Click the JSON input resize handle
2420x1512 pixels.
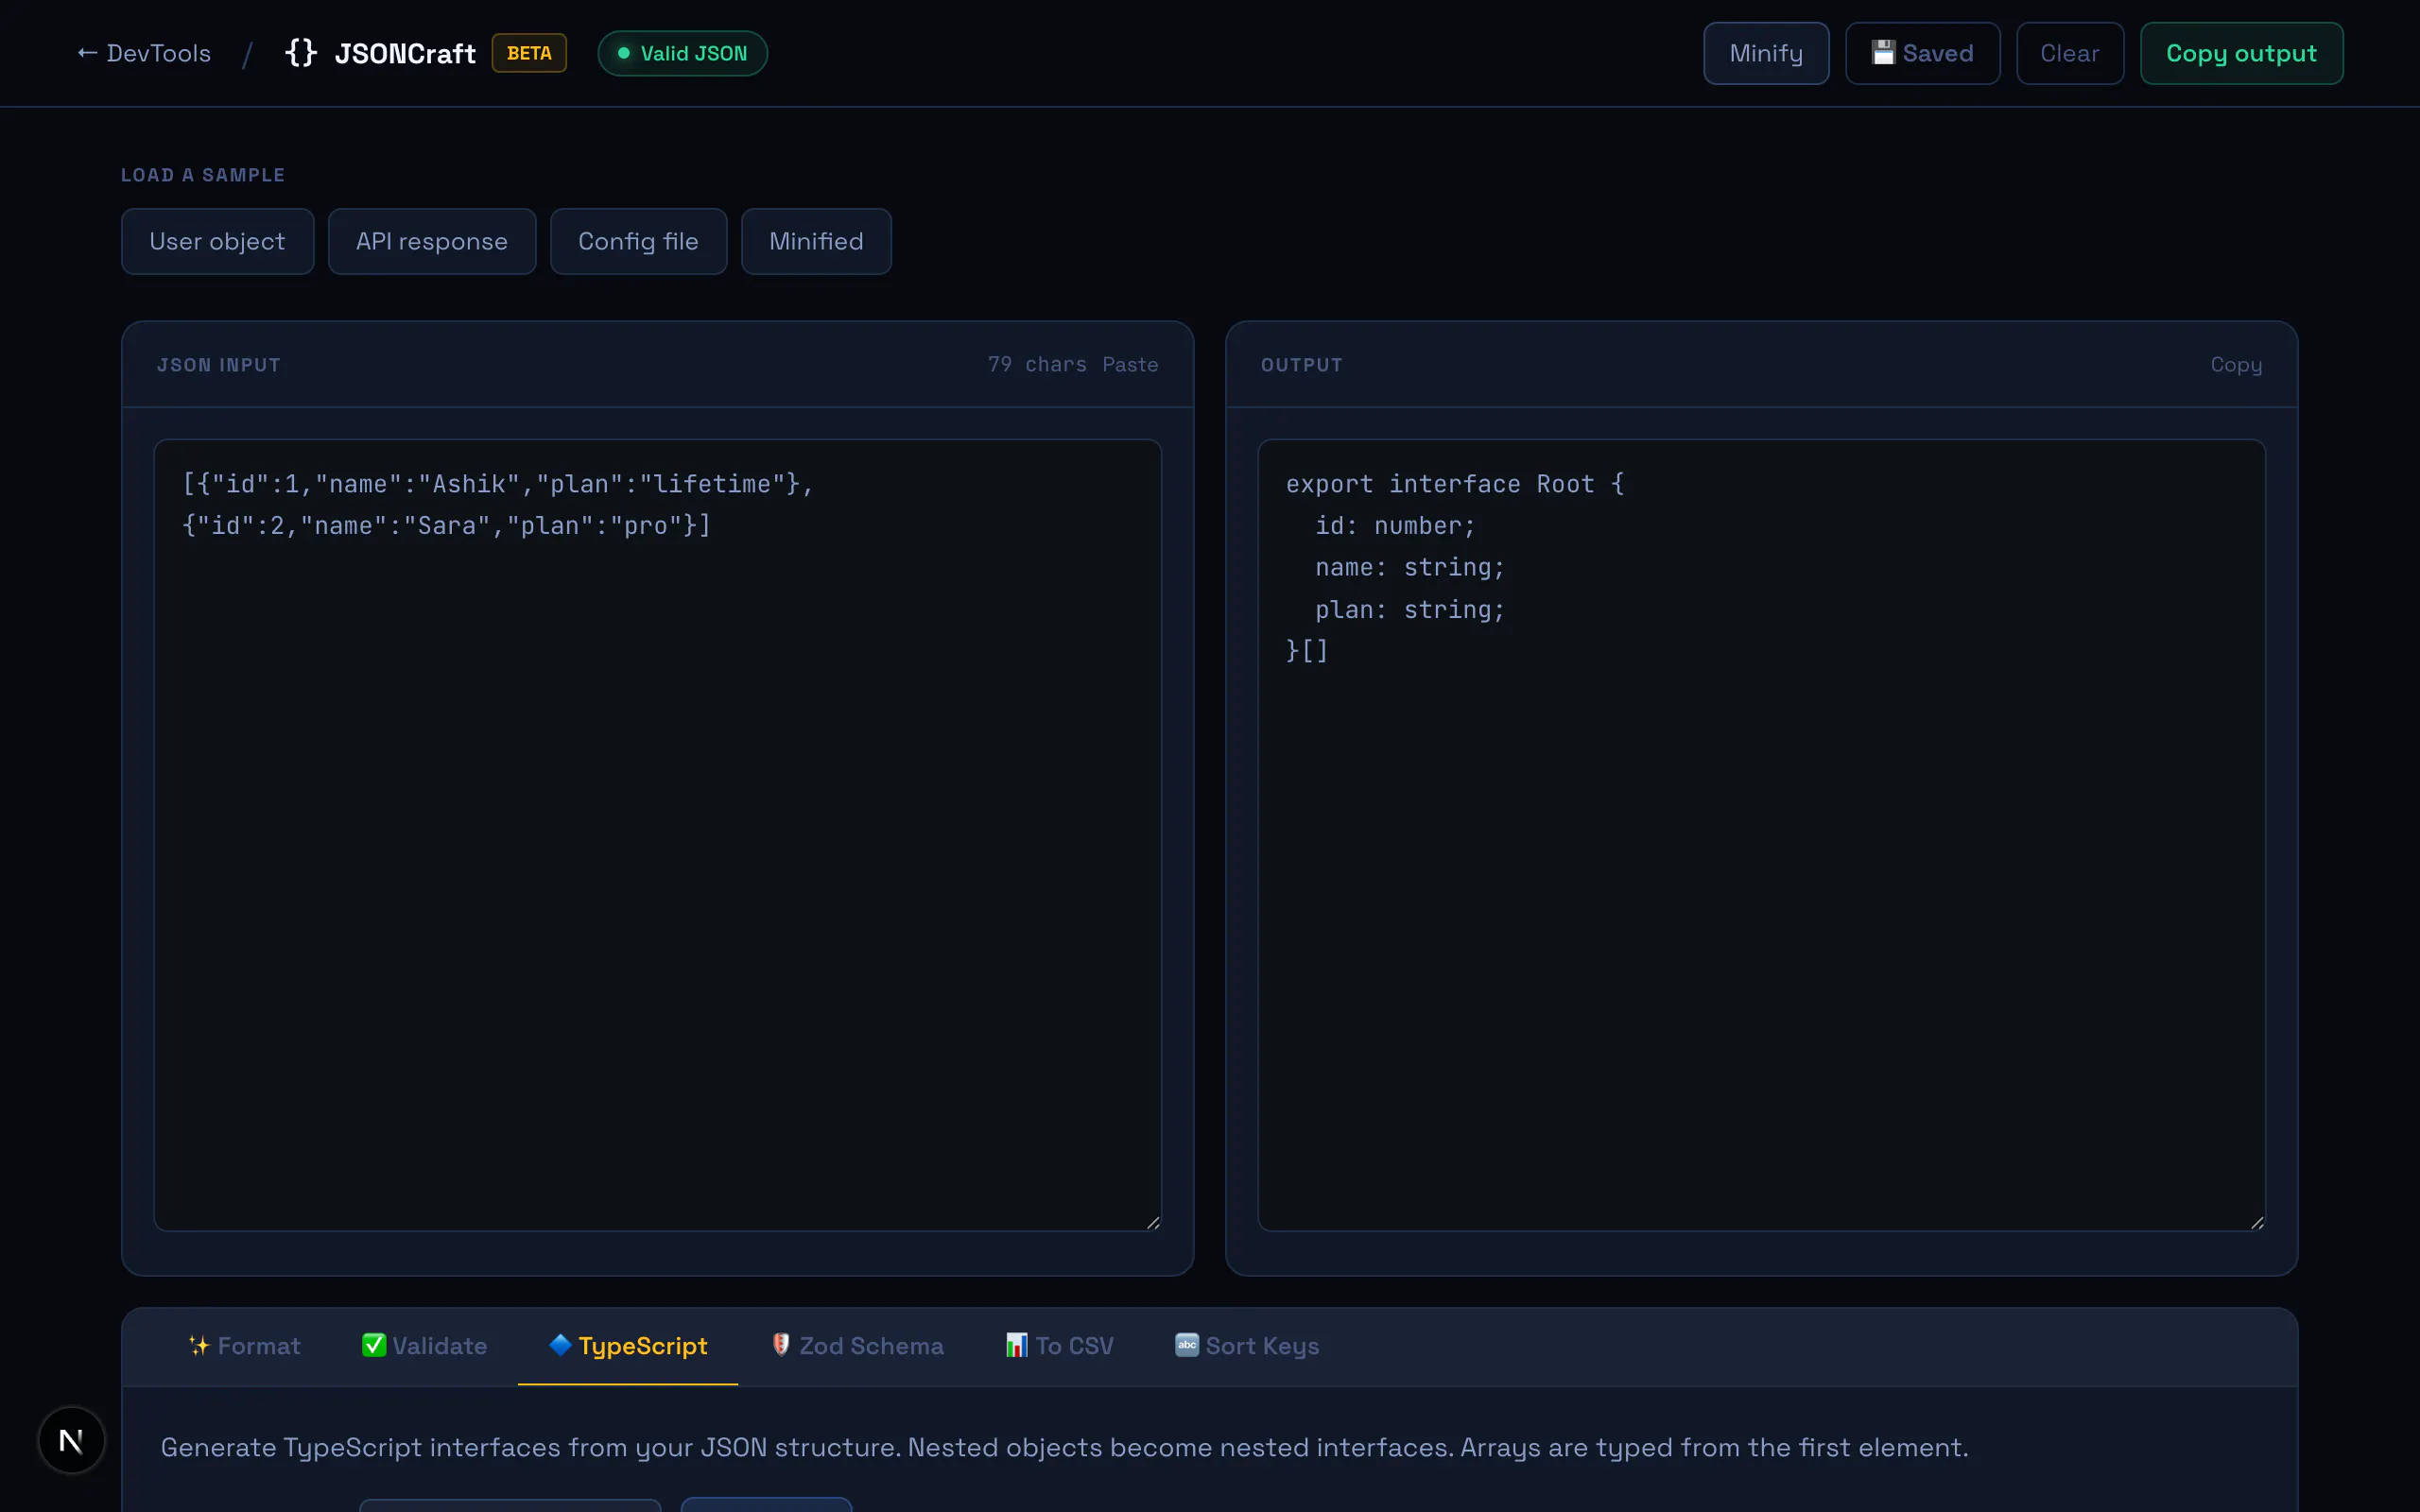coord(1153,1222)
